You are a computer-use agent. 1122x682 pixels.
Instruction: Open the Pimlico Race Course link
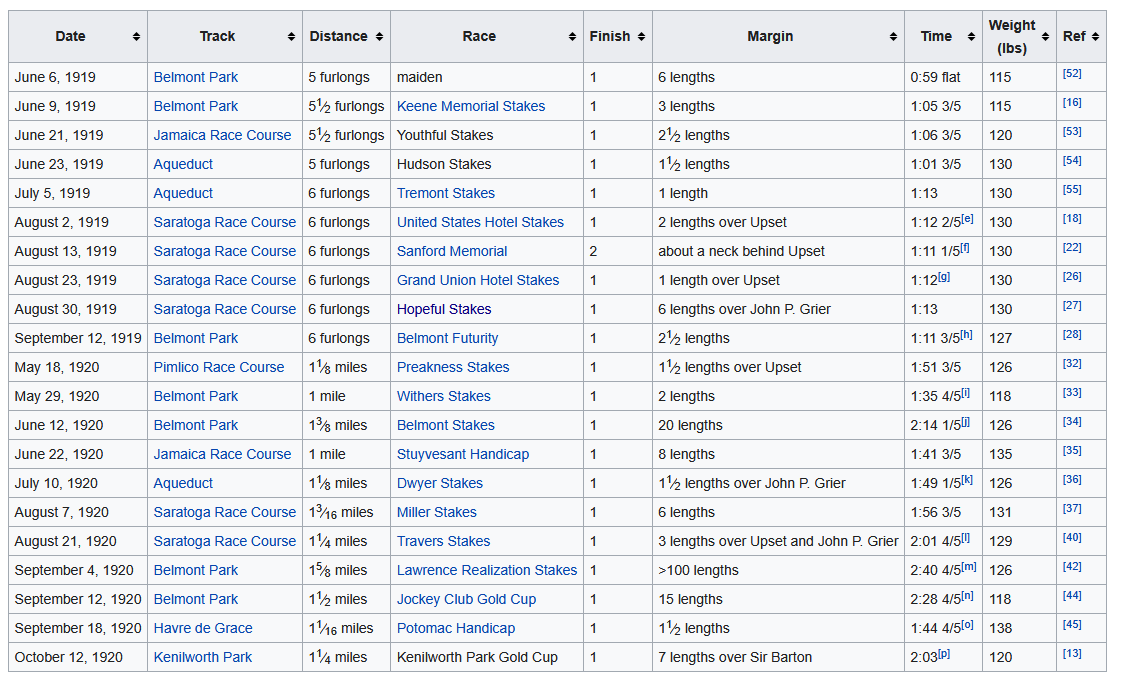(x=219, y=367)
